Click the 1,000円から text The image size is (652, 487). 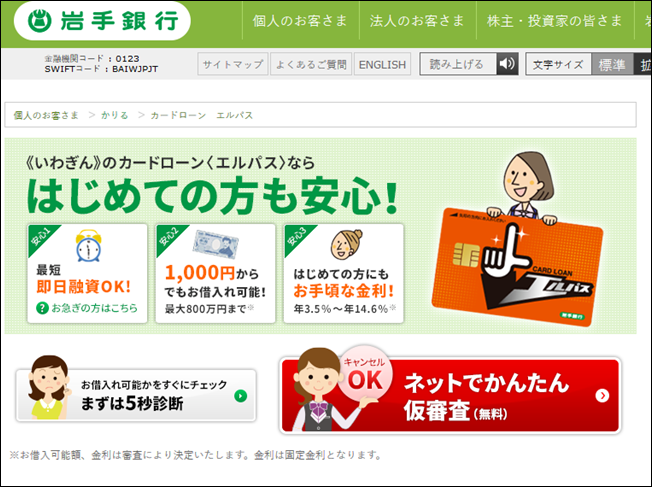pos(212,273)
